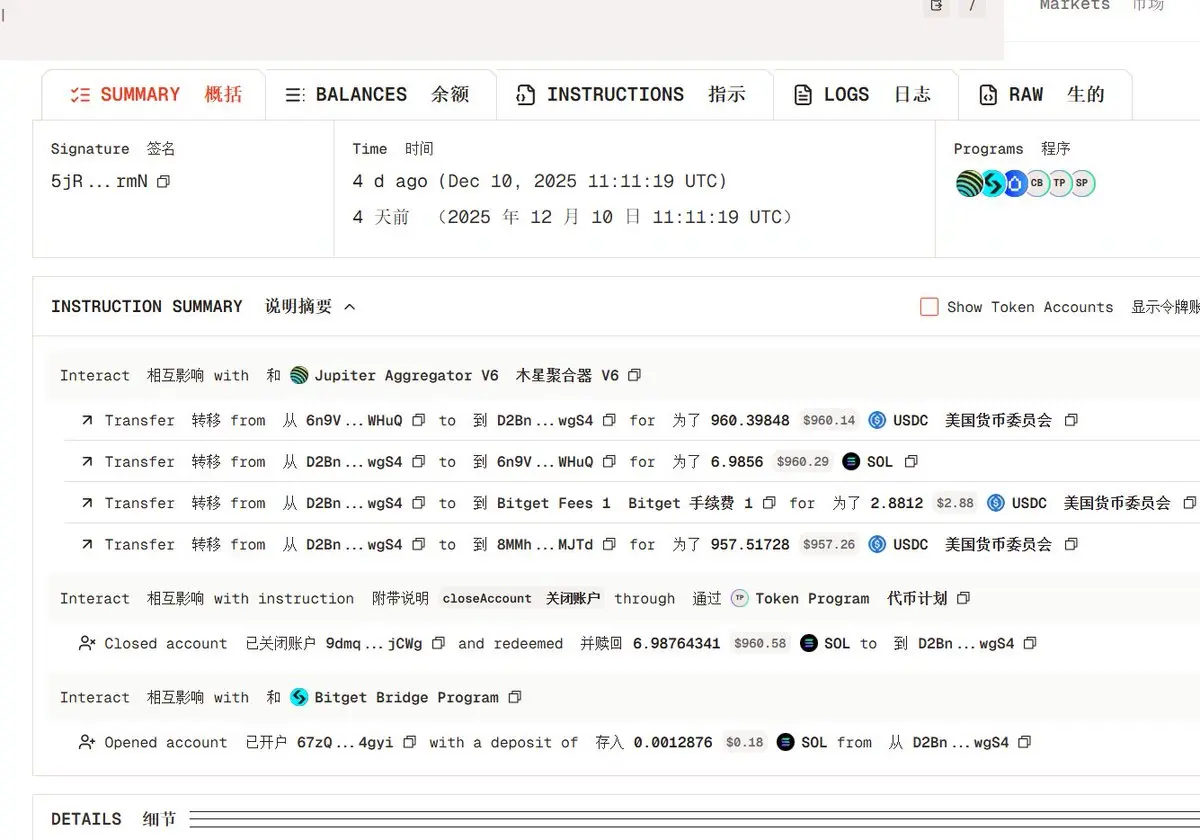Copy USDC token address in the 957.51728 row
The height and width of the screenshot is (840, 1200).
pos(1071,545)
